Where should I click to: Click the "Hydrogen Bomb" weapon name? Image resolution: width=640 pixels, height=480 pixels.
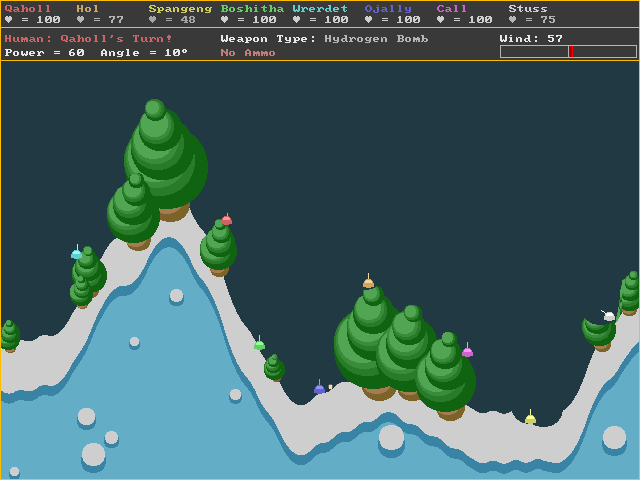point(376,39)
